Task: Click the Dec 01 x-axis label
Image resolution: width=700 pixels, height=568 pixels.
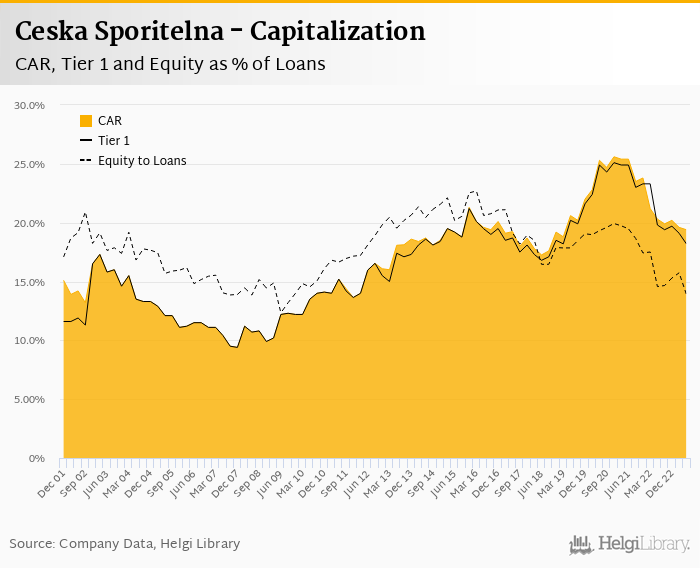Action: click(51, 484)
